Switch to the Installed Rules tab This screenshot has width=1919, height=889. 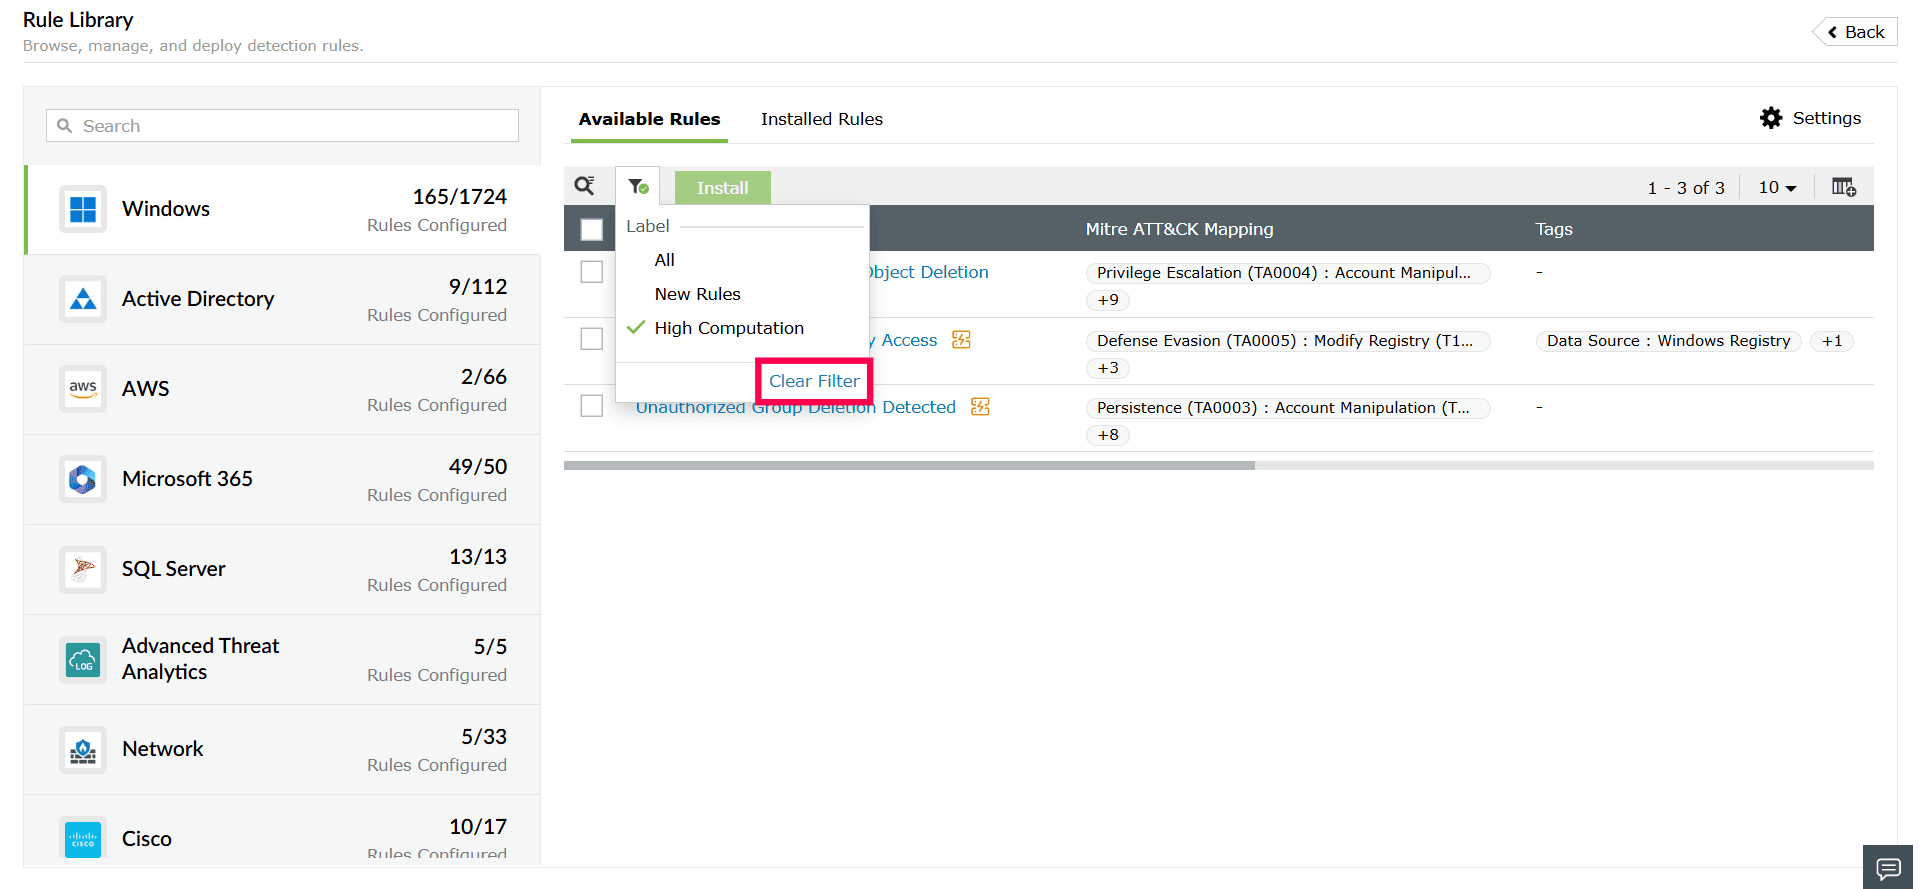pyautogui.click(x=822, y=119)
